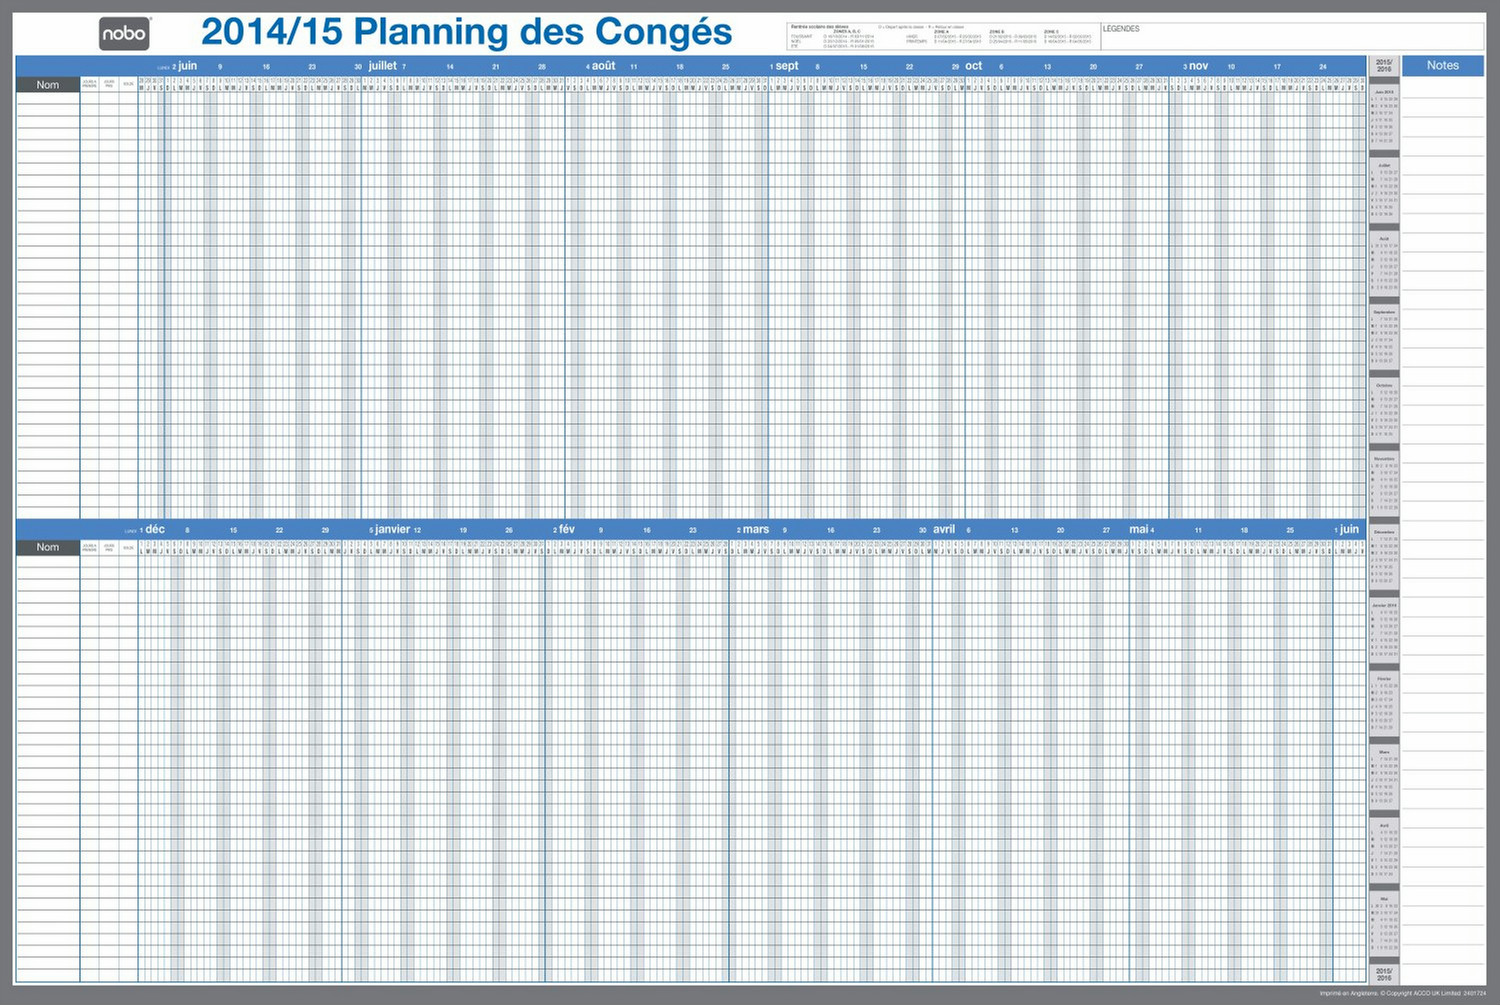Click the fév month heading
The height and width of the screenshot is (1005, 1500).
pyautogui.click(x=567, y=530)
